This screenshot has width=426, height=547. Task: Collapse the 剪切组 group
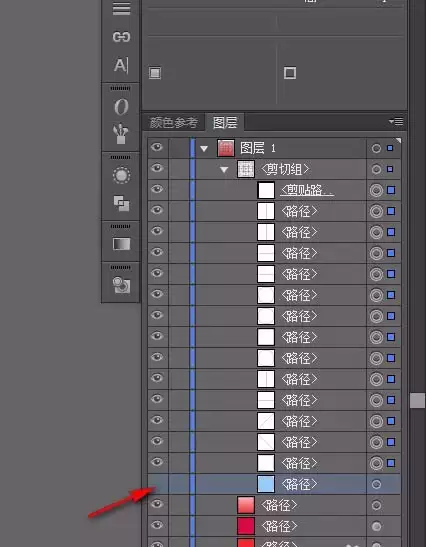[224, 170]
